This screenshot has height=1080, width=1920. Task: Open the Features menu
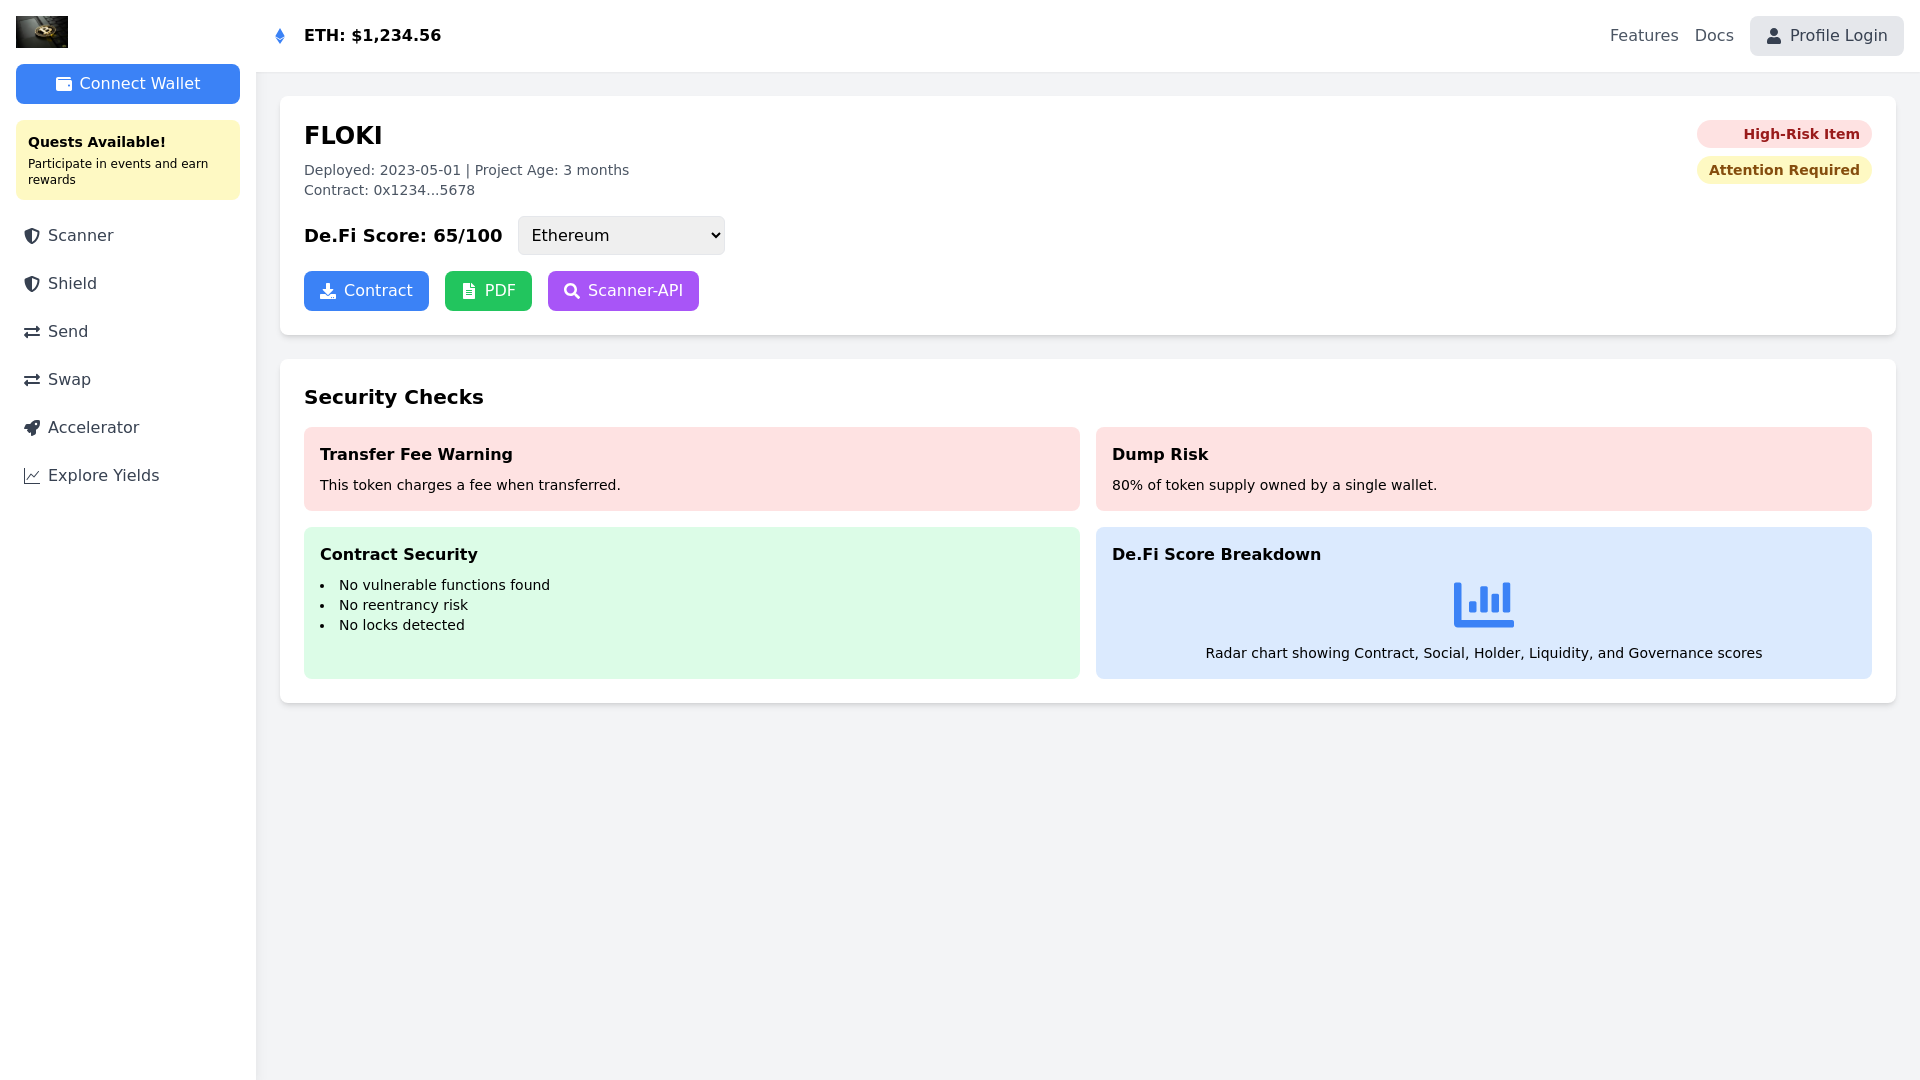[1643, 35]
